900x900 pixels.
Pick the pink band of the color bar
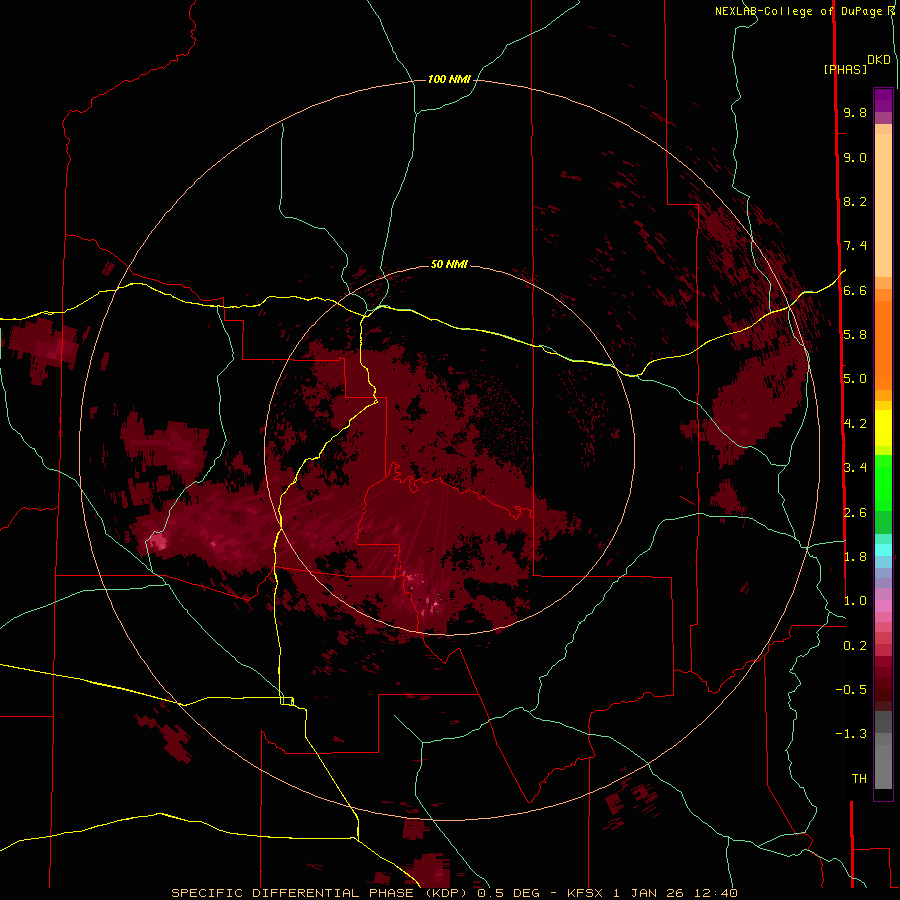click(x=883, y=606)
